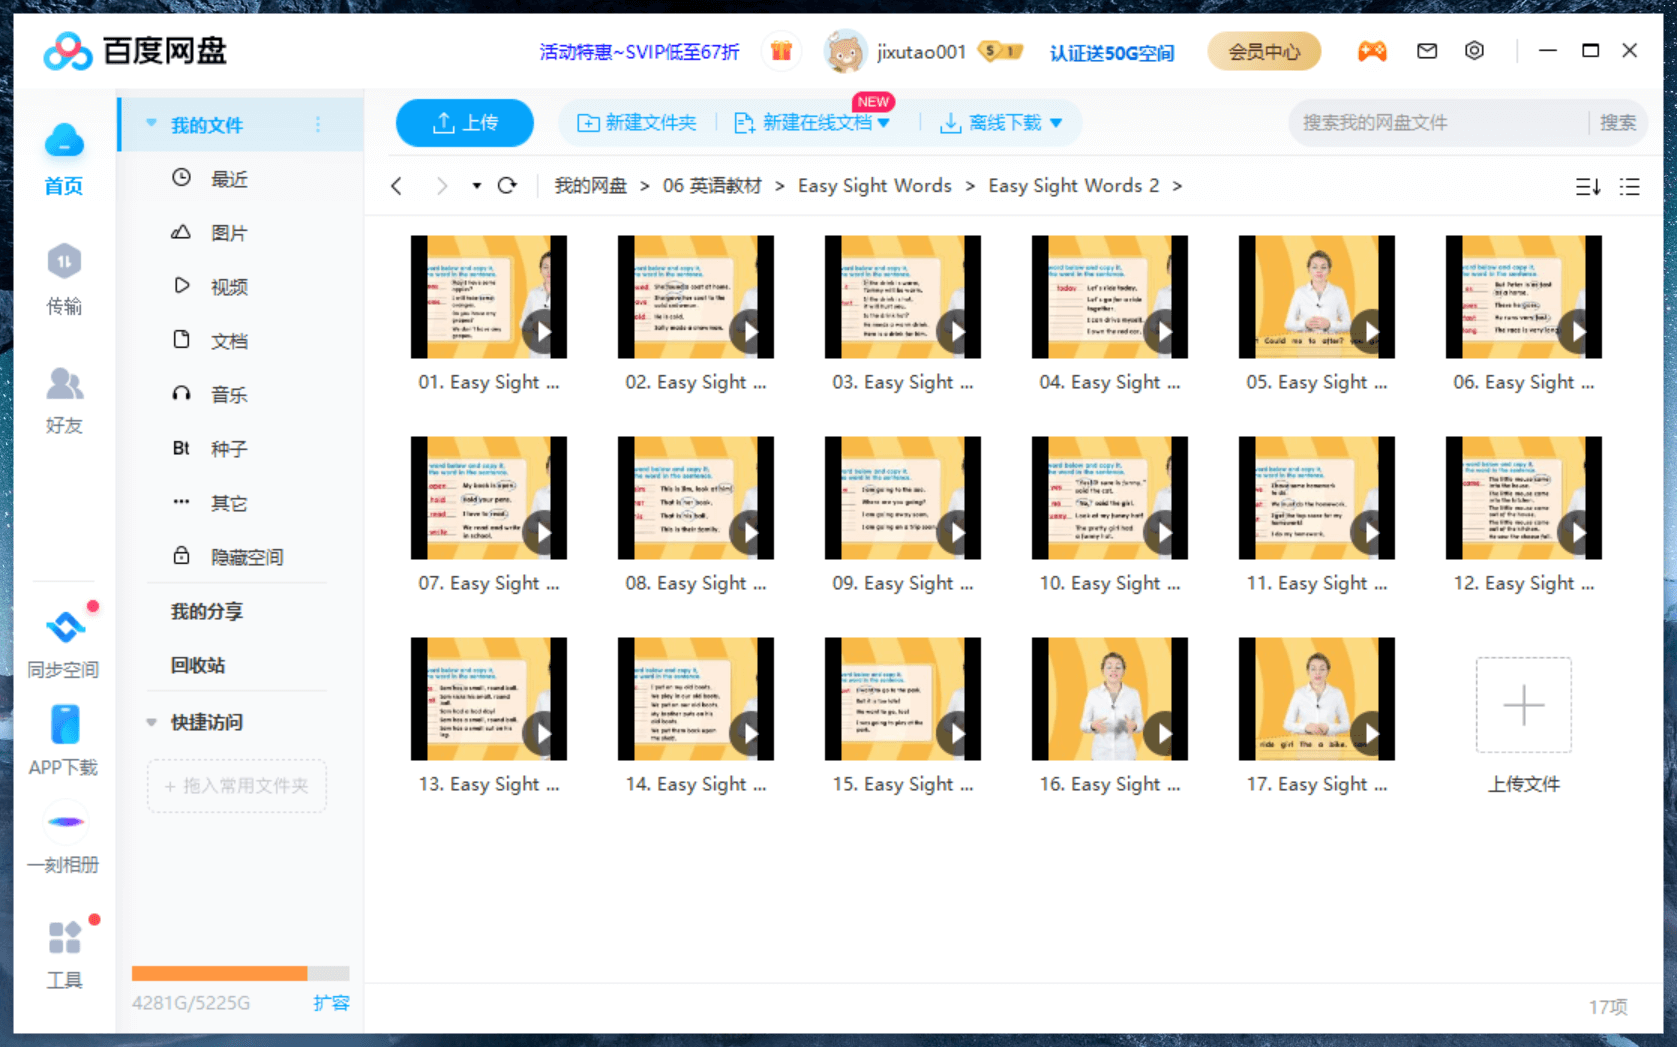Open the Friends (好友) sidebar icon

coord(64,399)
